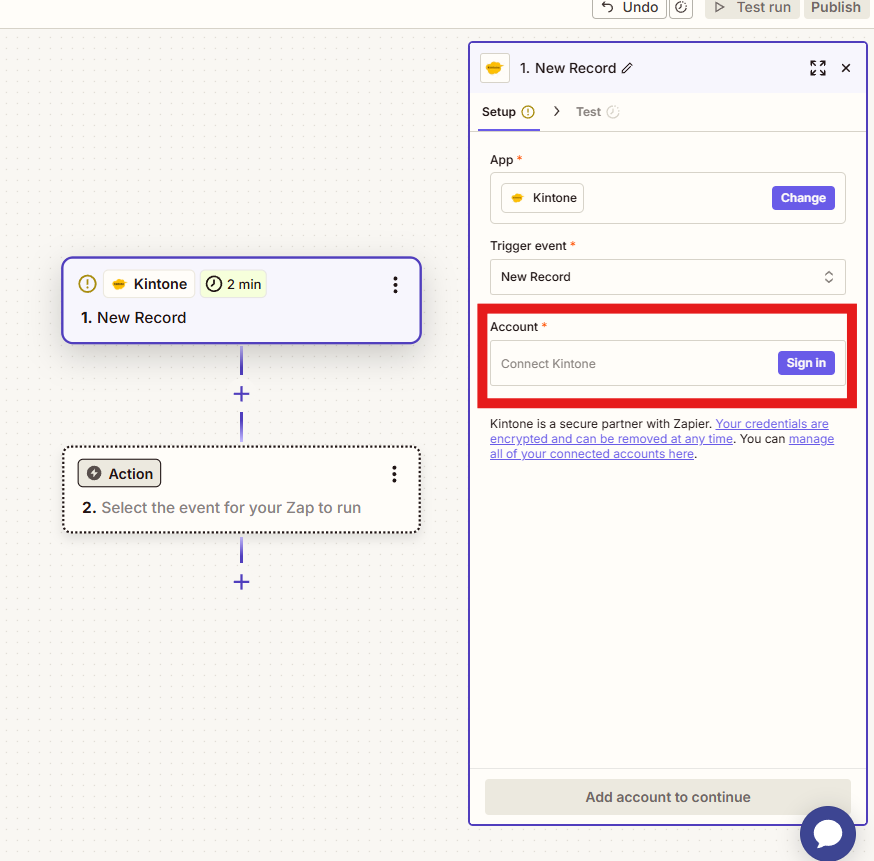Click the Kintone app chip
Viewport: 874px width, 861px height.
tap(542, 198)
